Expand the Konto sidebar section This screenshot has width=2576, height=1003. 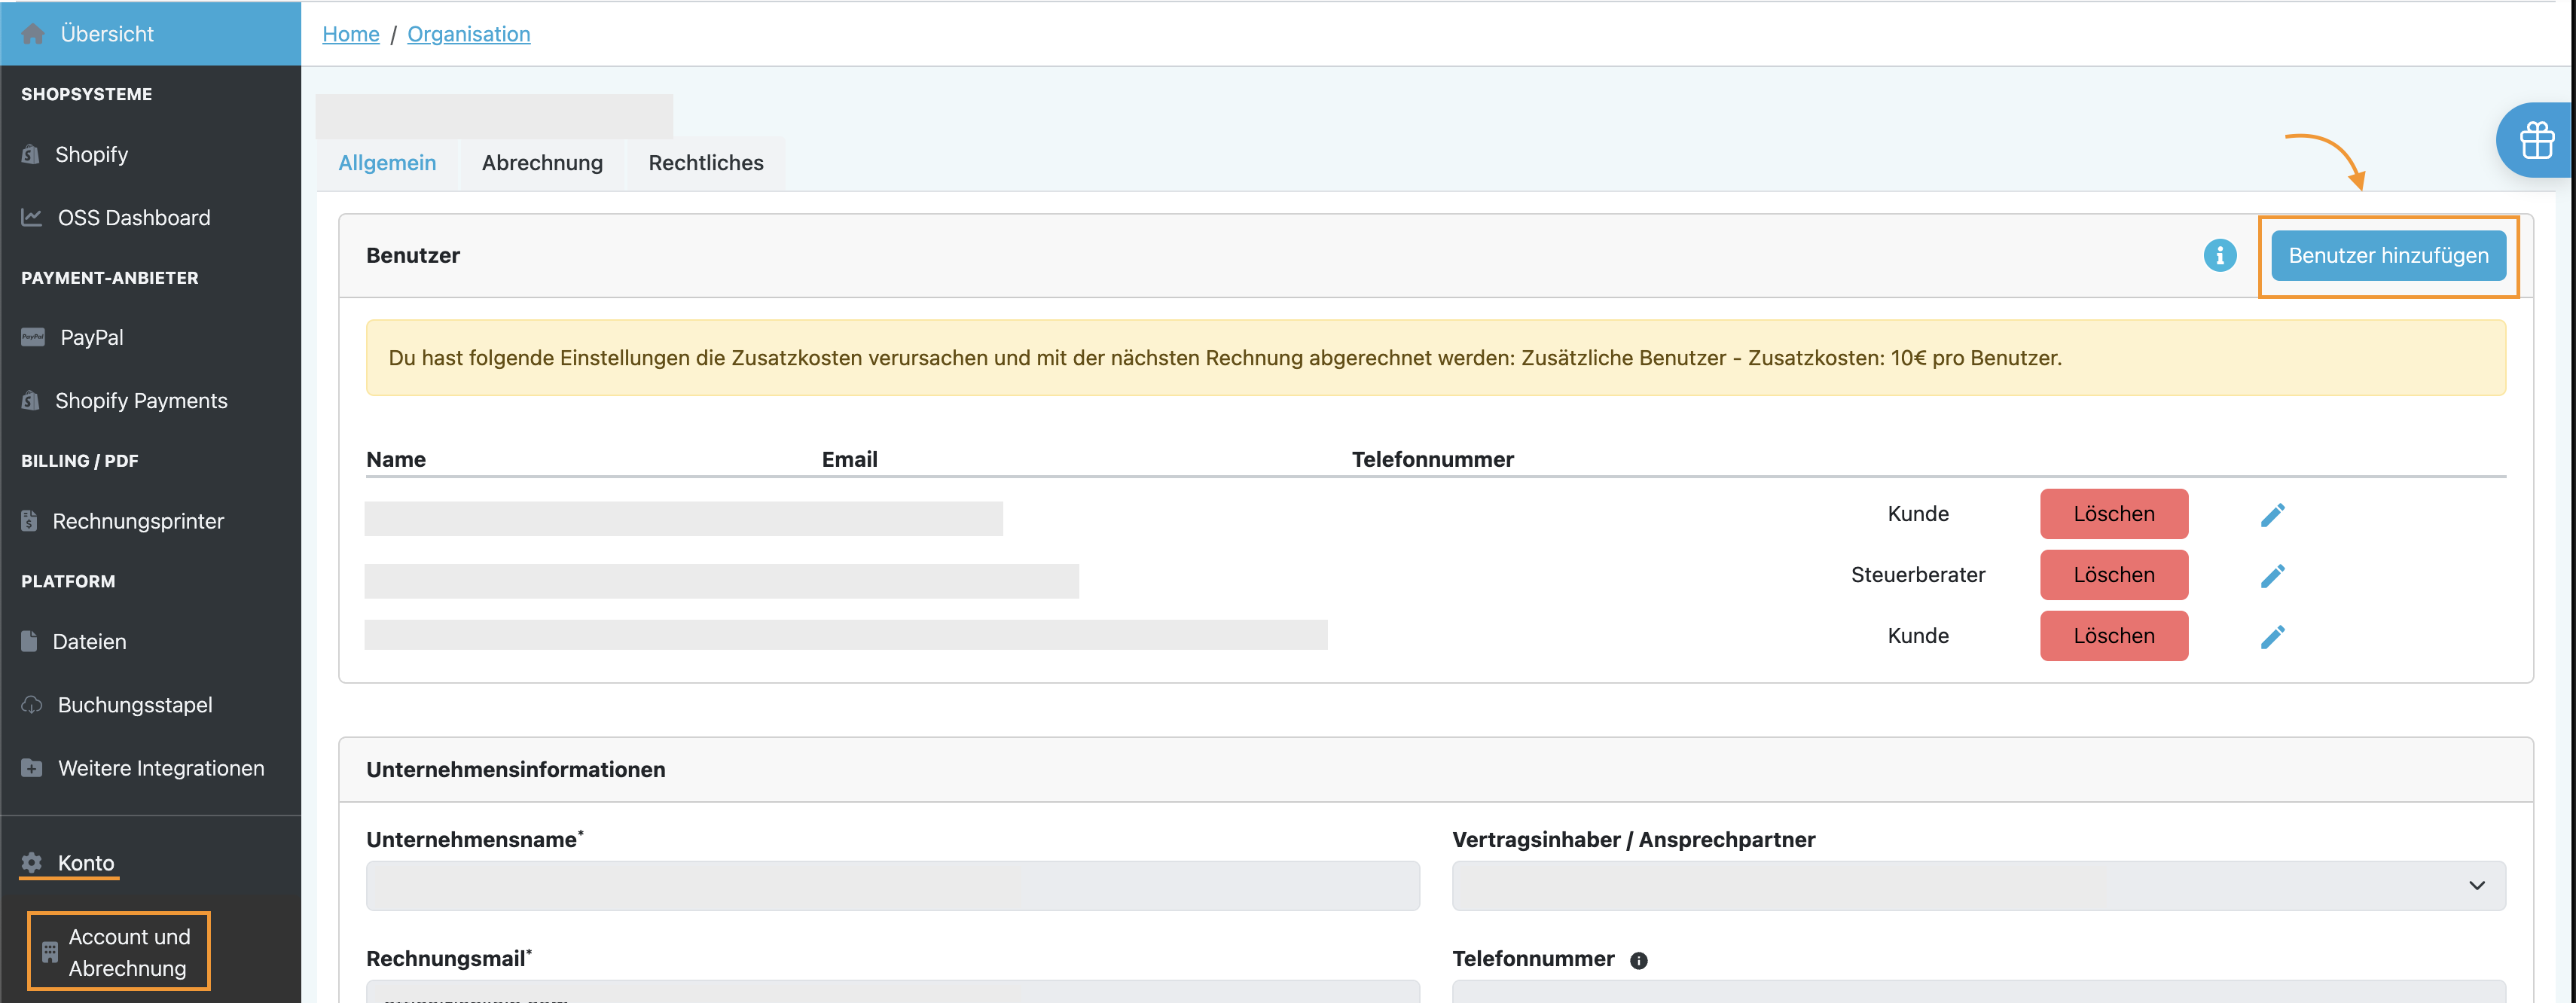[x=85, y=863]
